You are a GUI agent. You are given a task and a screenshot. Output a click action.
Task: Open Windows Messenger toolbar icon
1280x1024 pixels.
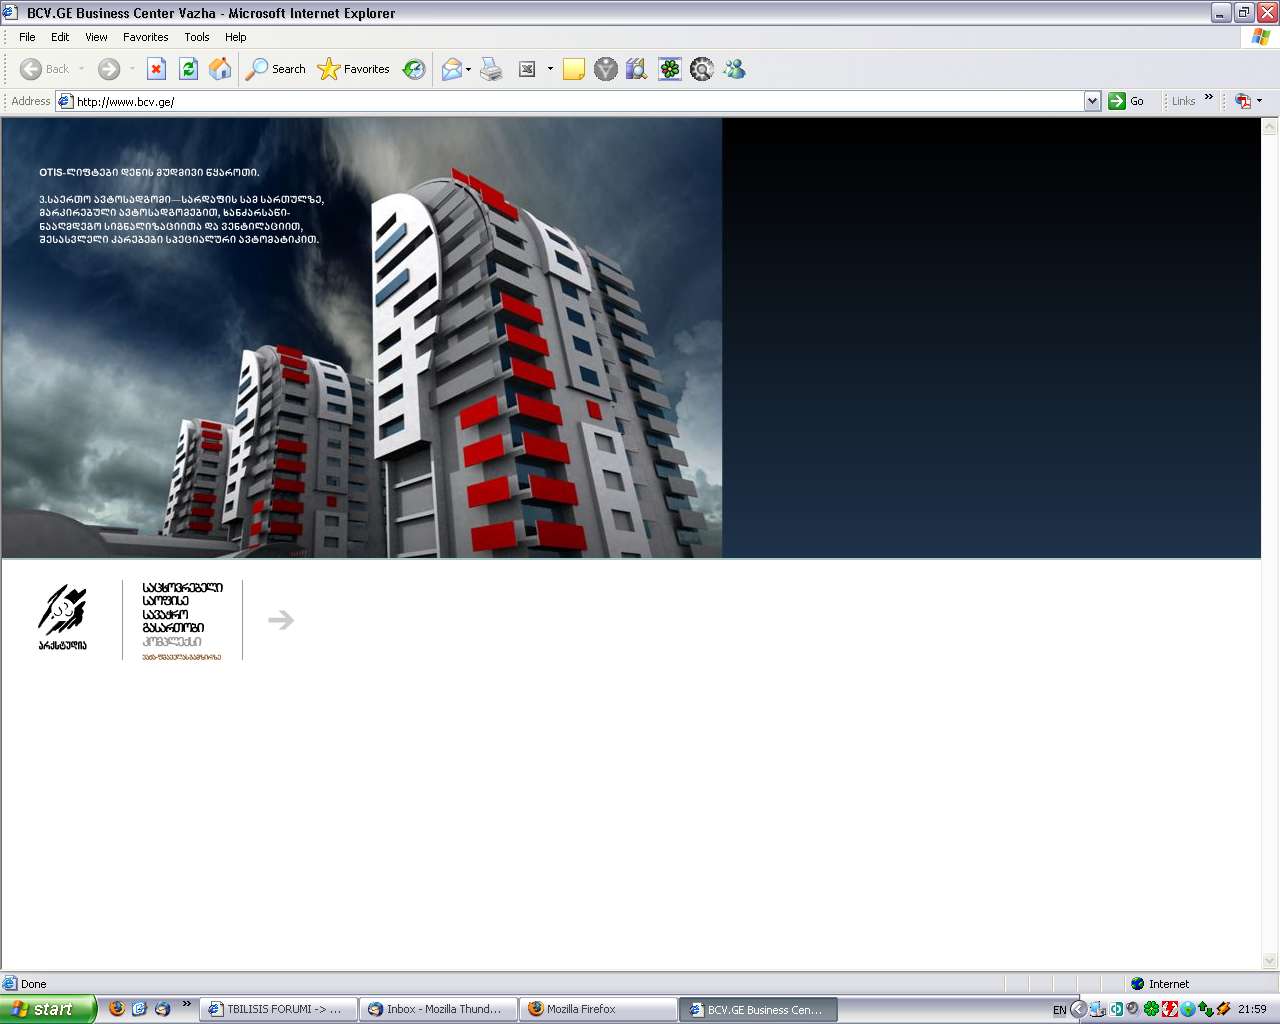coord(735,69)
